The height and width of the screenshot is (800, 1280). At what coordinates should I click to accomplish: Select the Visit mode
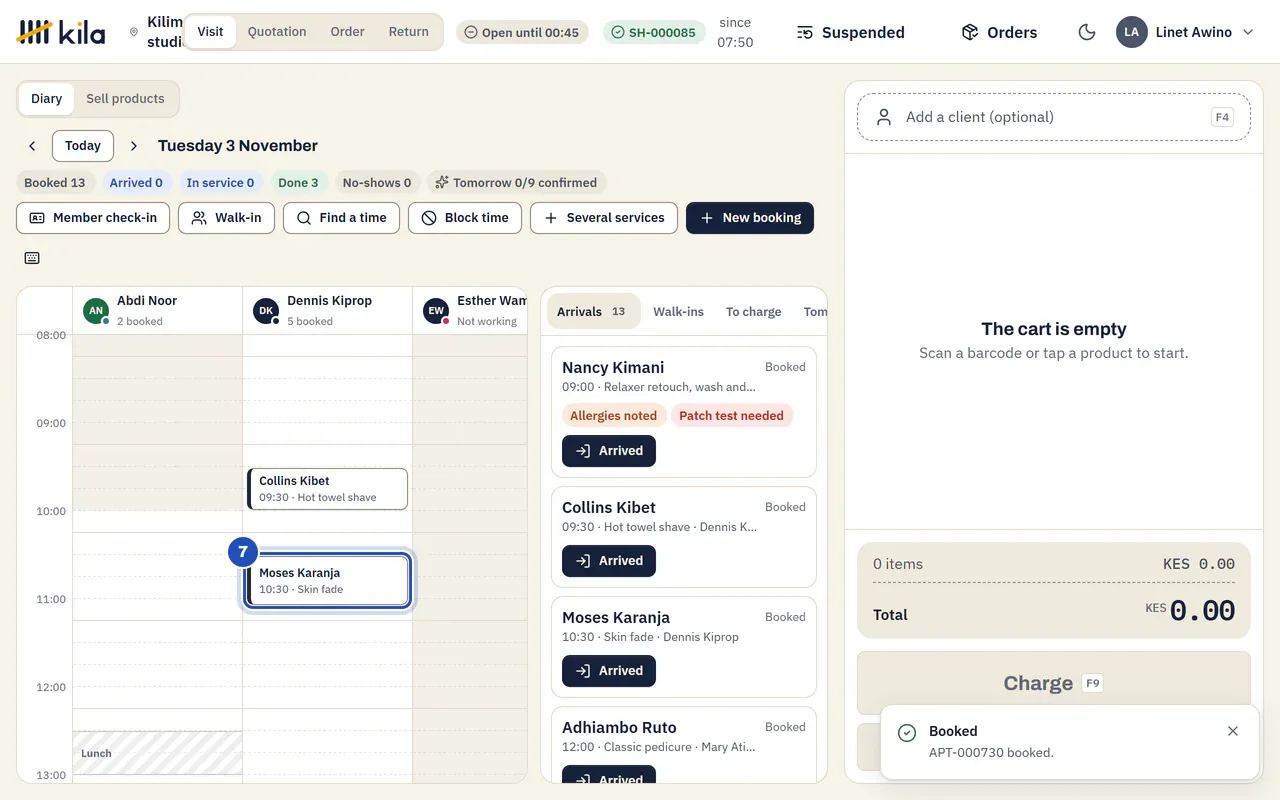click(x=210, y=32)
